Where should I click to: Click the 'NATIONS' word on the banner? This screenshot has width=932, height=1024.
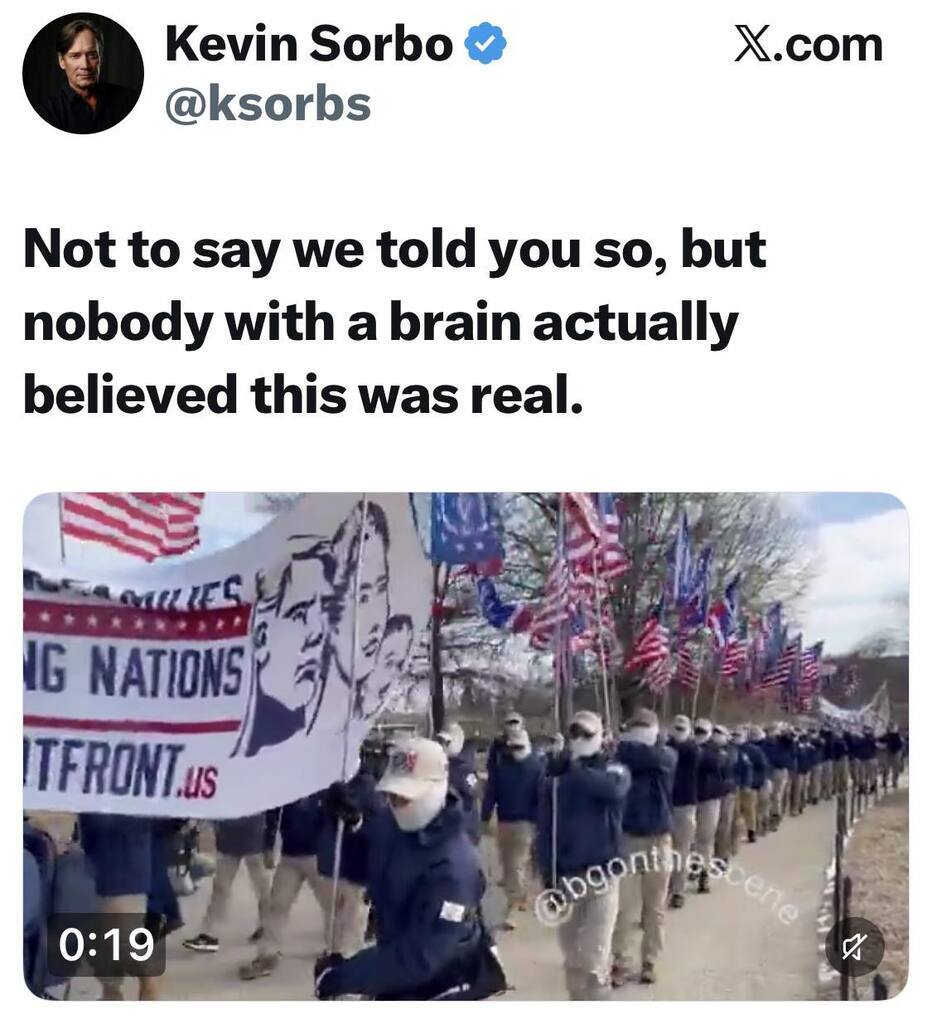167,670
